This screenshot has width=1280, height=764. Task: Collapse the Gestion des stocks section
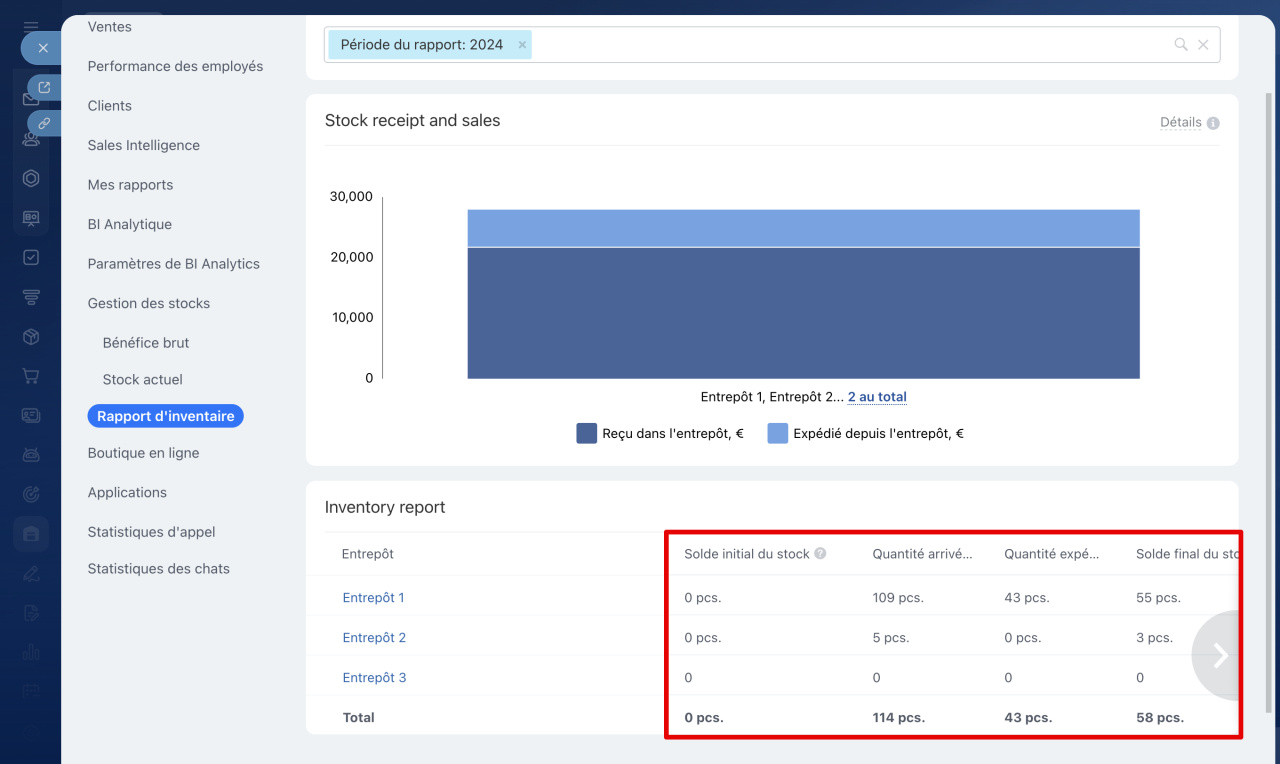[149, 303]
